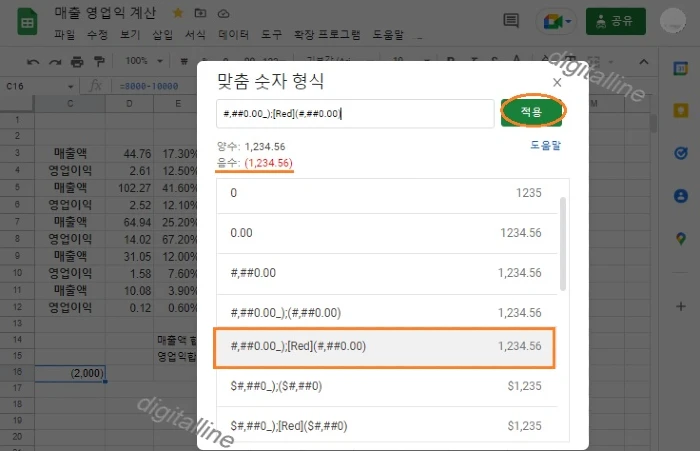Click cell D9 with value 31.05

pyautogui.click(x=129, y=256)
